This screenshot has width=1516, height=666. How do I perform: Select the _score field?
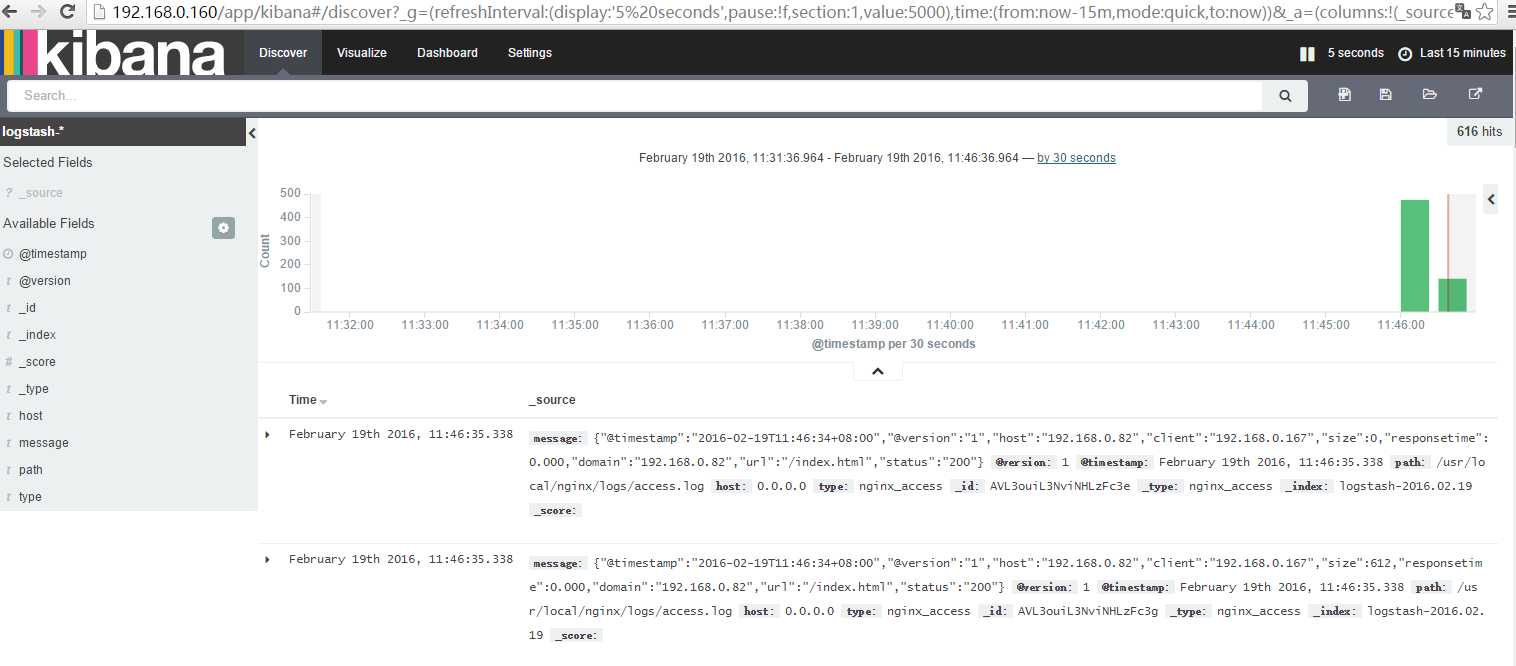click(x=37, y=362)
